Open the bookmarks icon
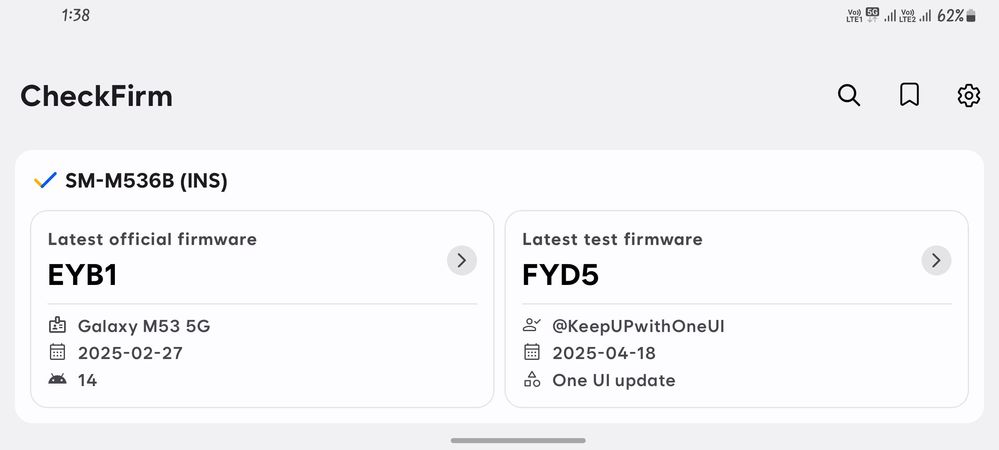The image size is (999, 450). pyautogui.click(x=909, y=96)
